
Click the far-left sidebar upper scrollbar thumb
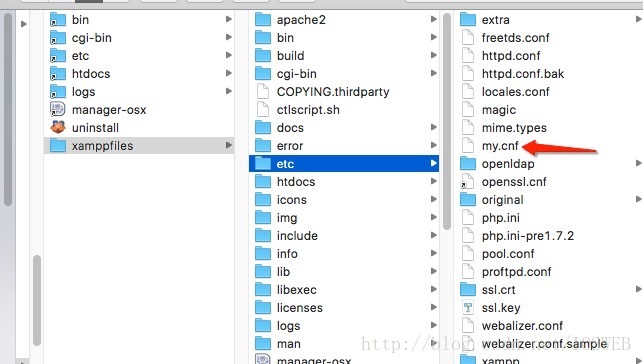(x=8, y=109)
